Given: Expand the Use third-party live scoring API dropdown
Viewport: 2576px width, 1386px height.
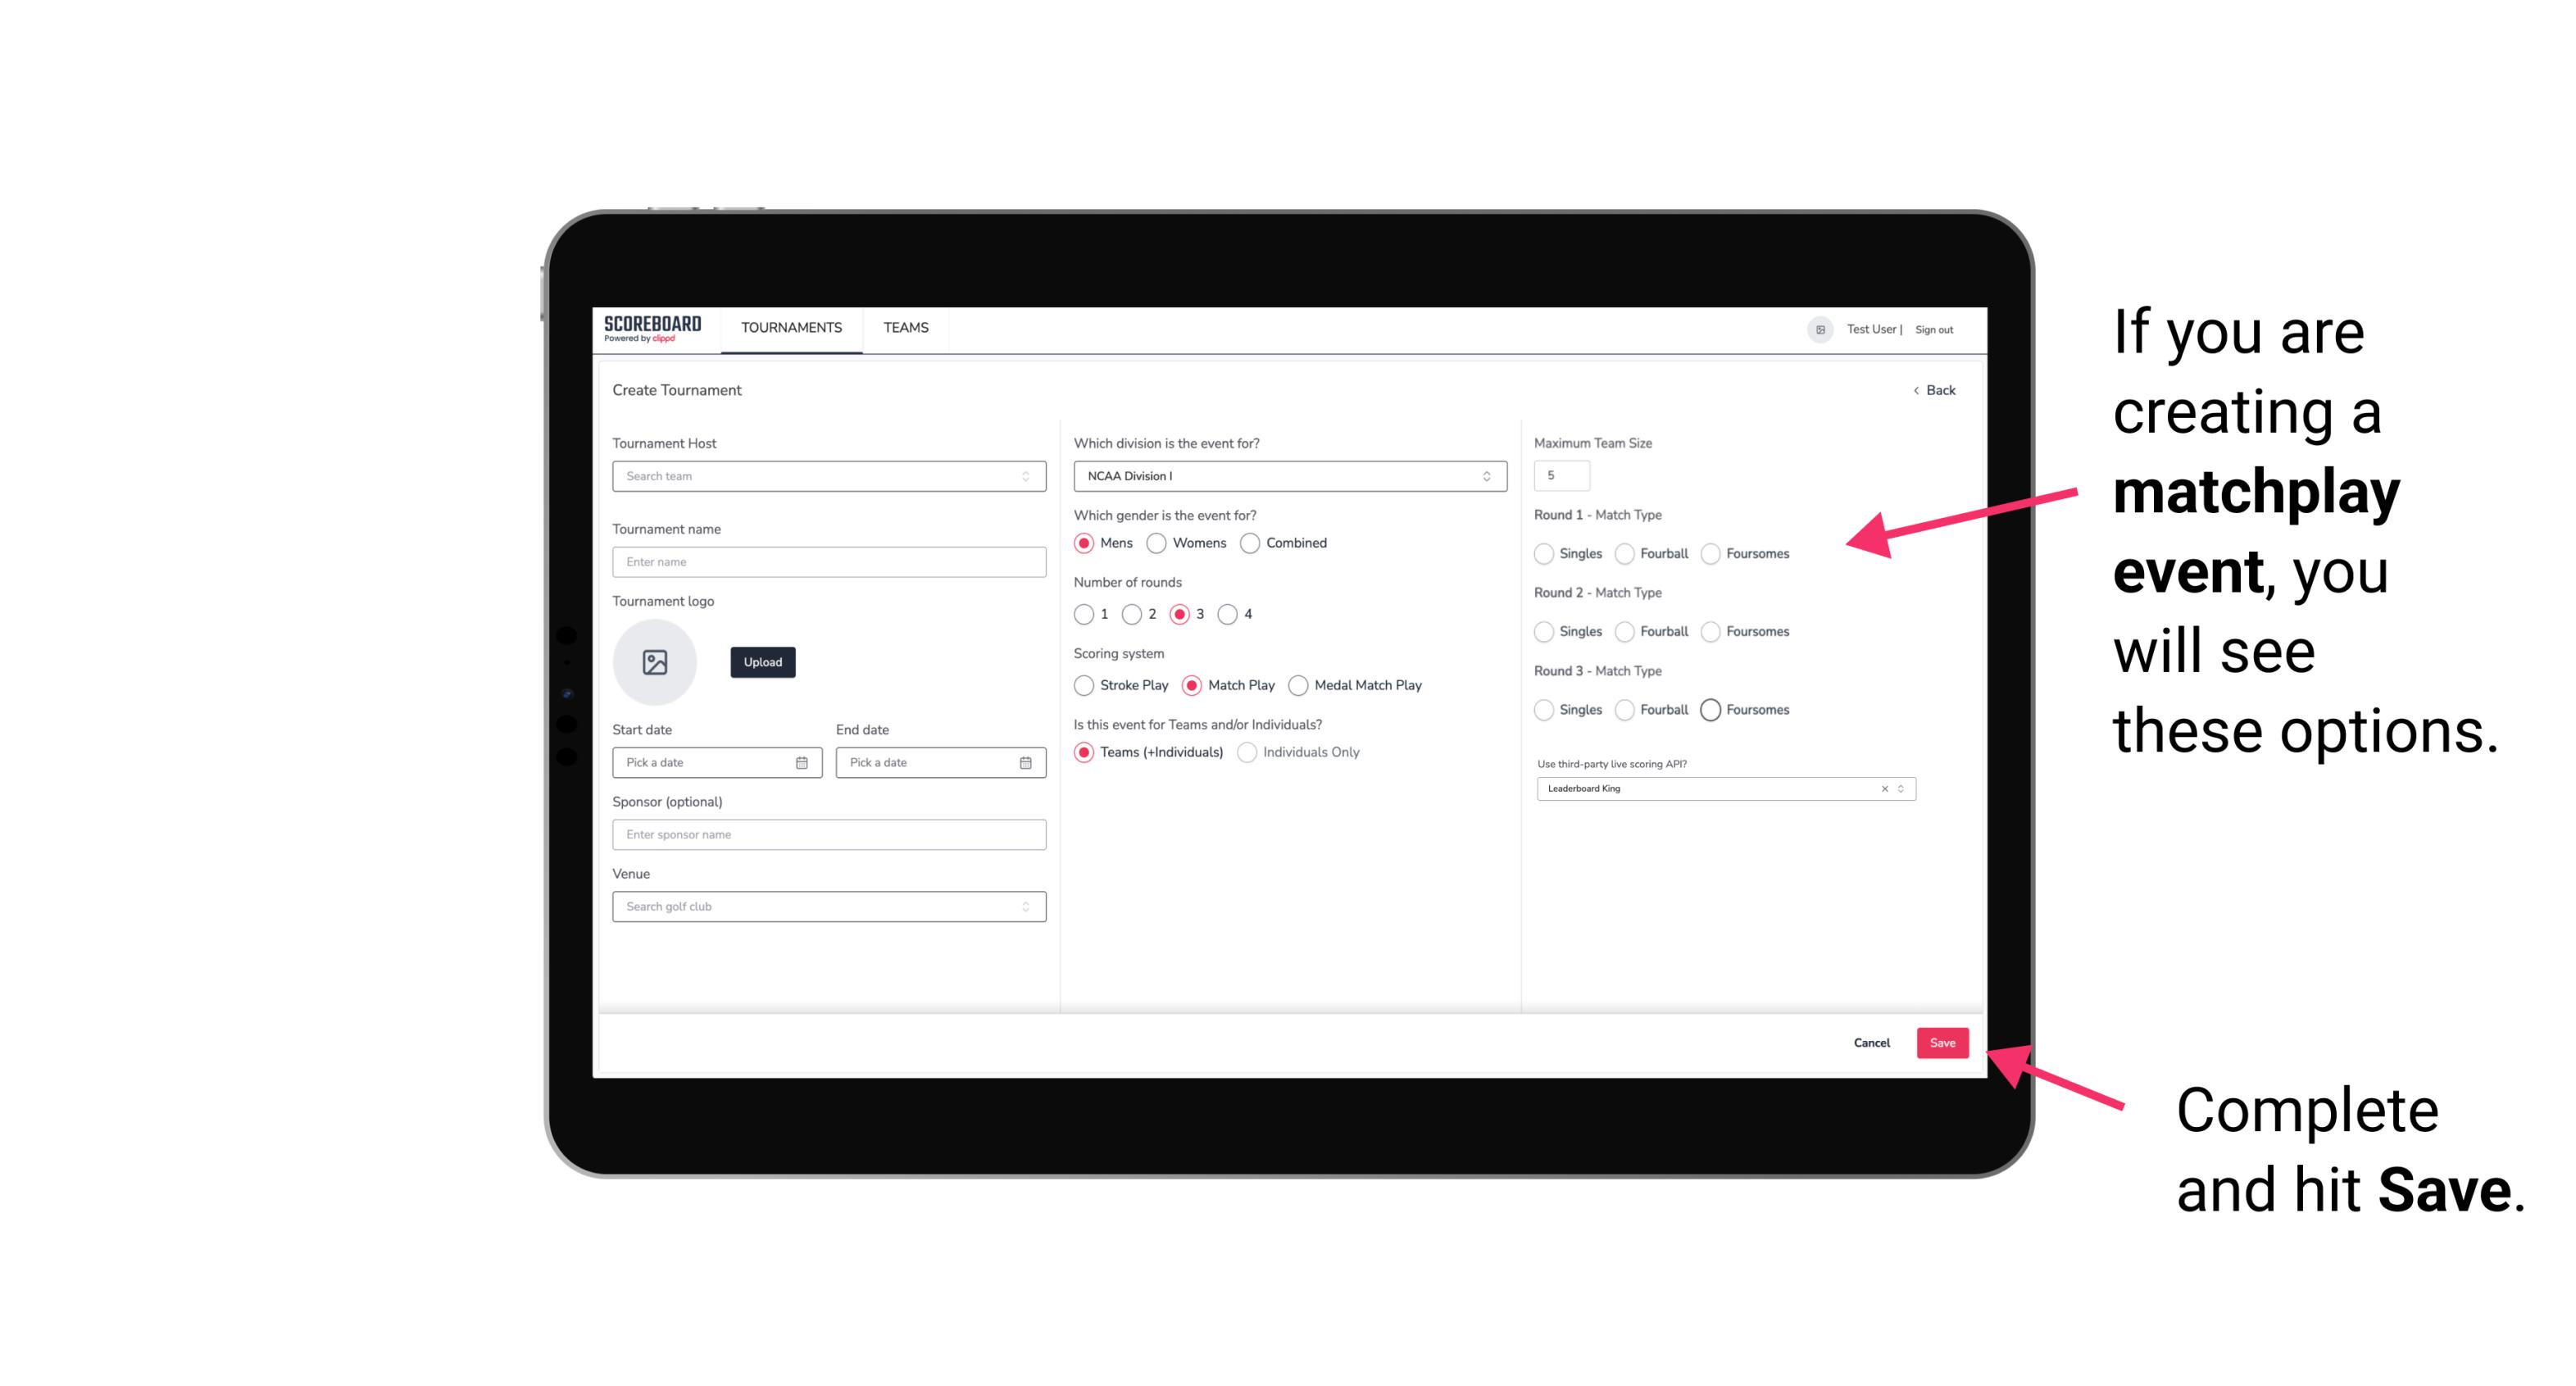Looking at the screenshot, I should coord(1899,788).
